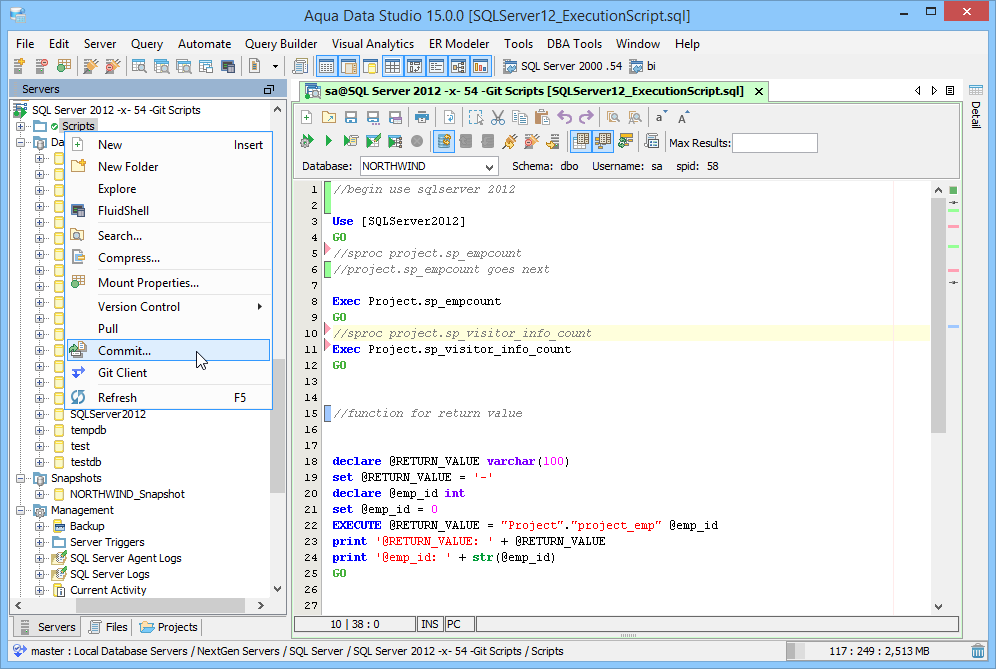The image size is (996, 669).
Task: Choose Git Client from the context menu
Action: (168, 372)
